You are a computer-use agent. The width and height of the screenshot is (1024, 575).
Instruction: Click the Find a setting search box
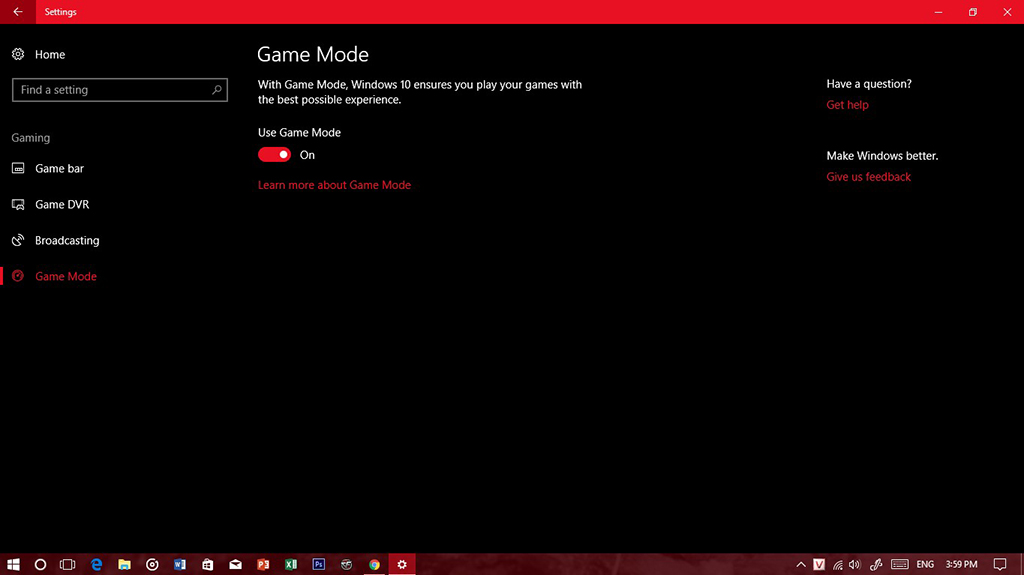110,90
